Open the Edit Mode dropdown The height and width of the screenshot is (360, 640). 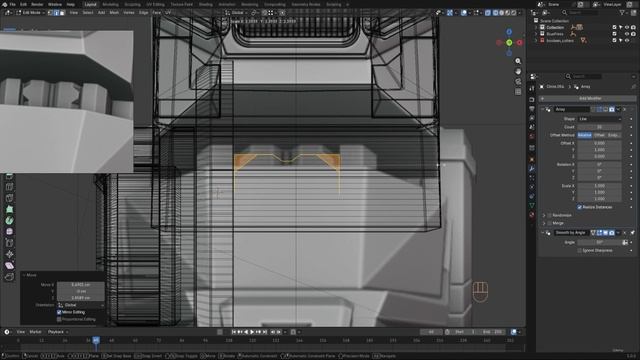point(31,13)
